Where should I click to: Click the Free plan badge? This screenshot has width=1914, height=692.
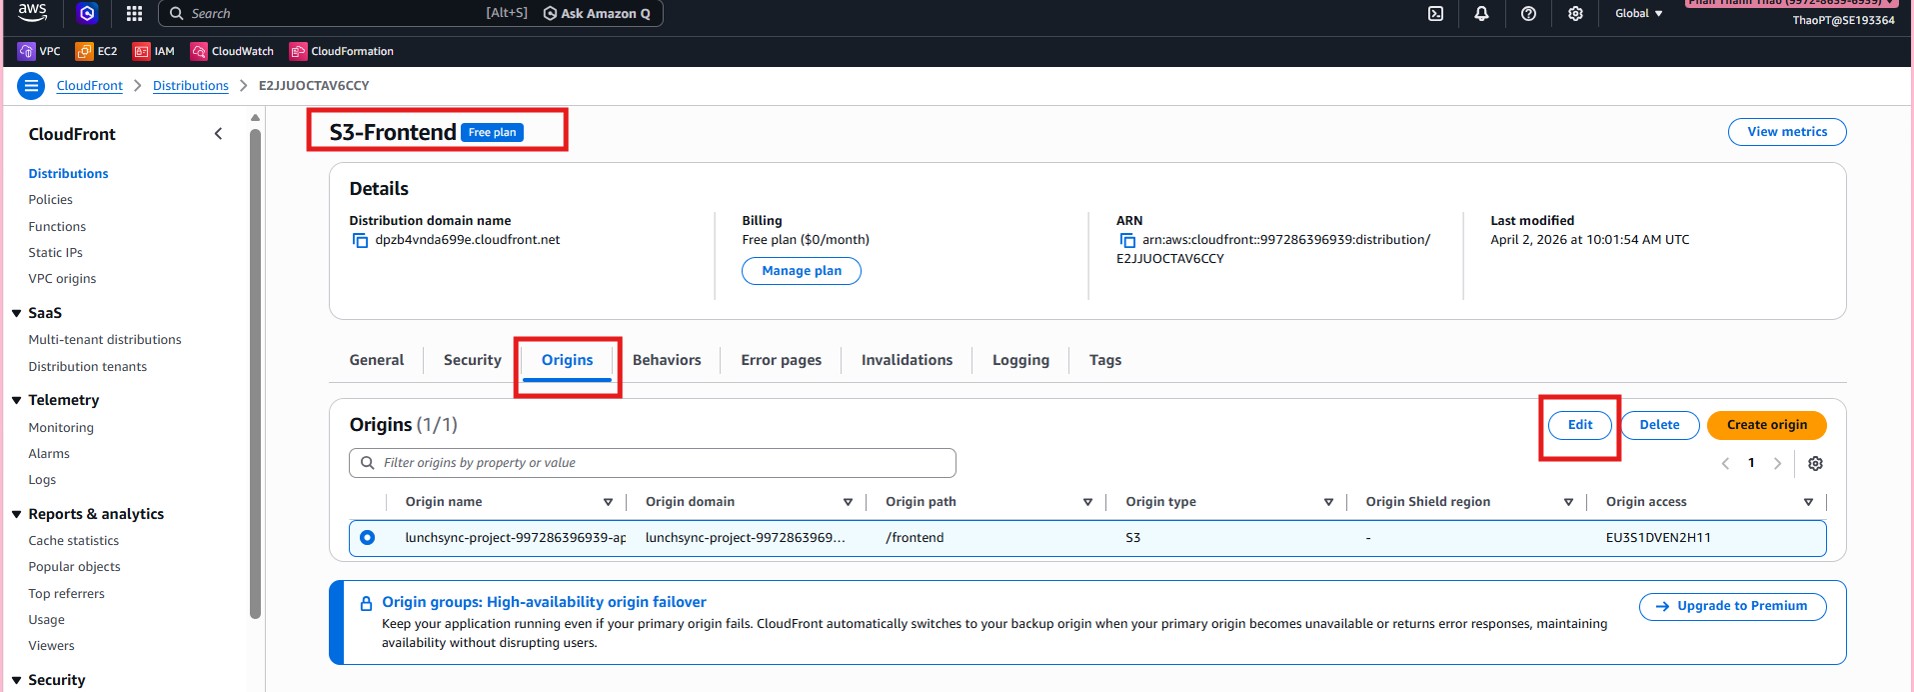click(x=492, y=132)
